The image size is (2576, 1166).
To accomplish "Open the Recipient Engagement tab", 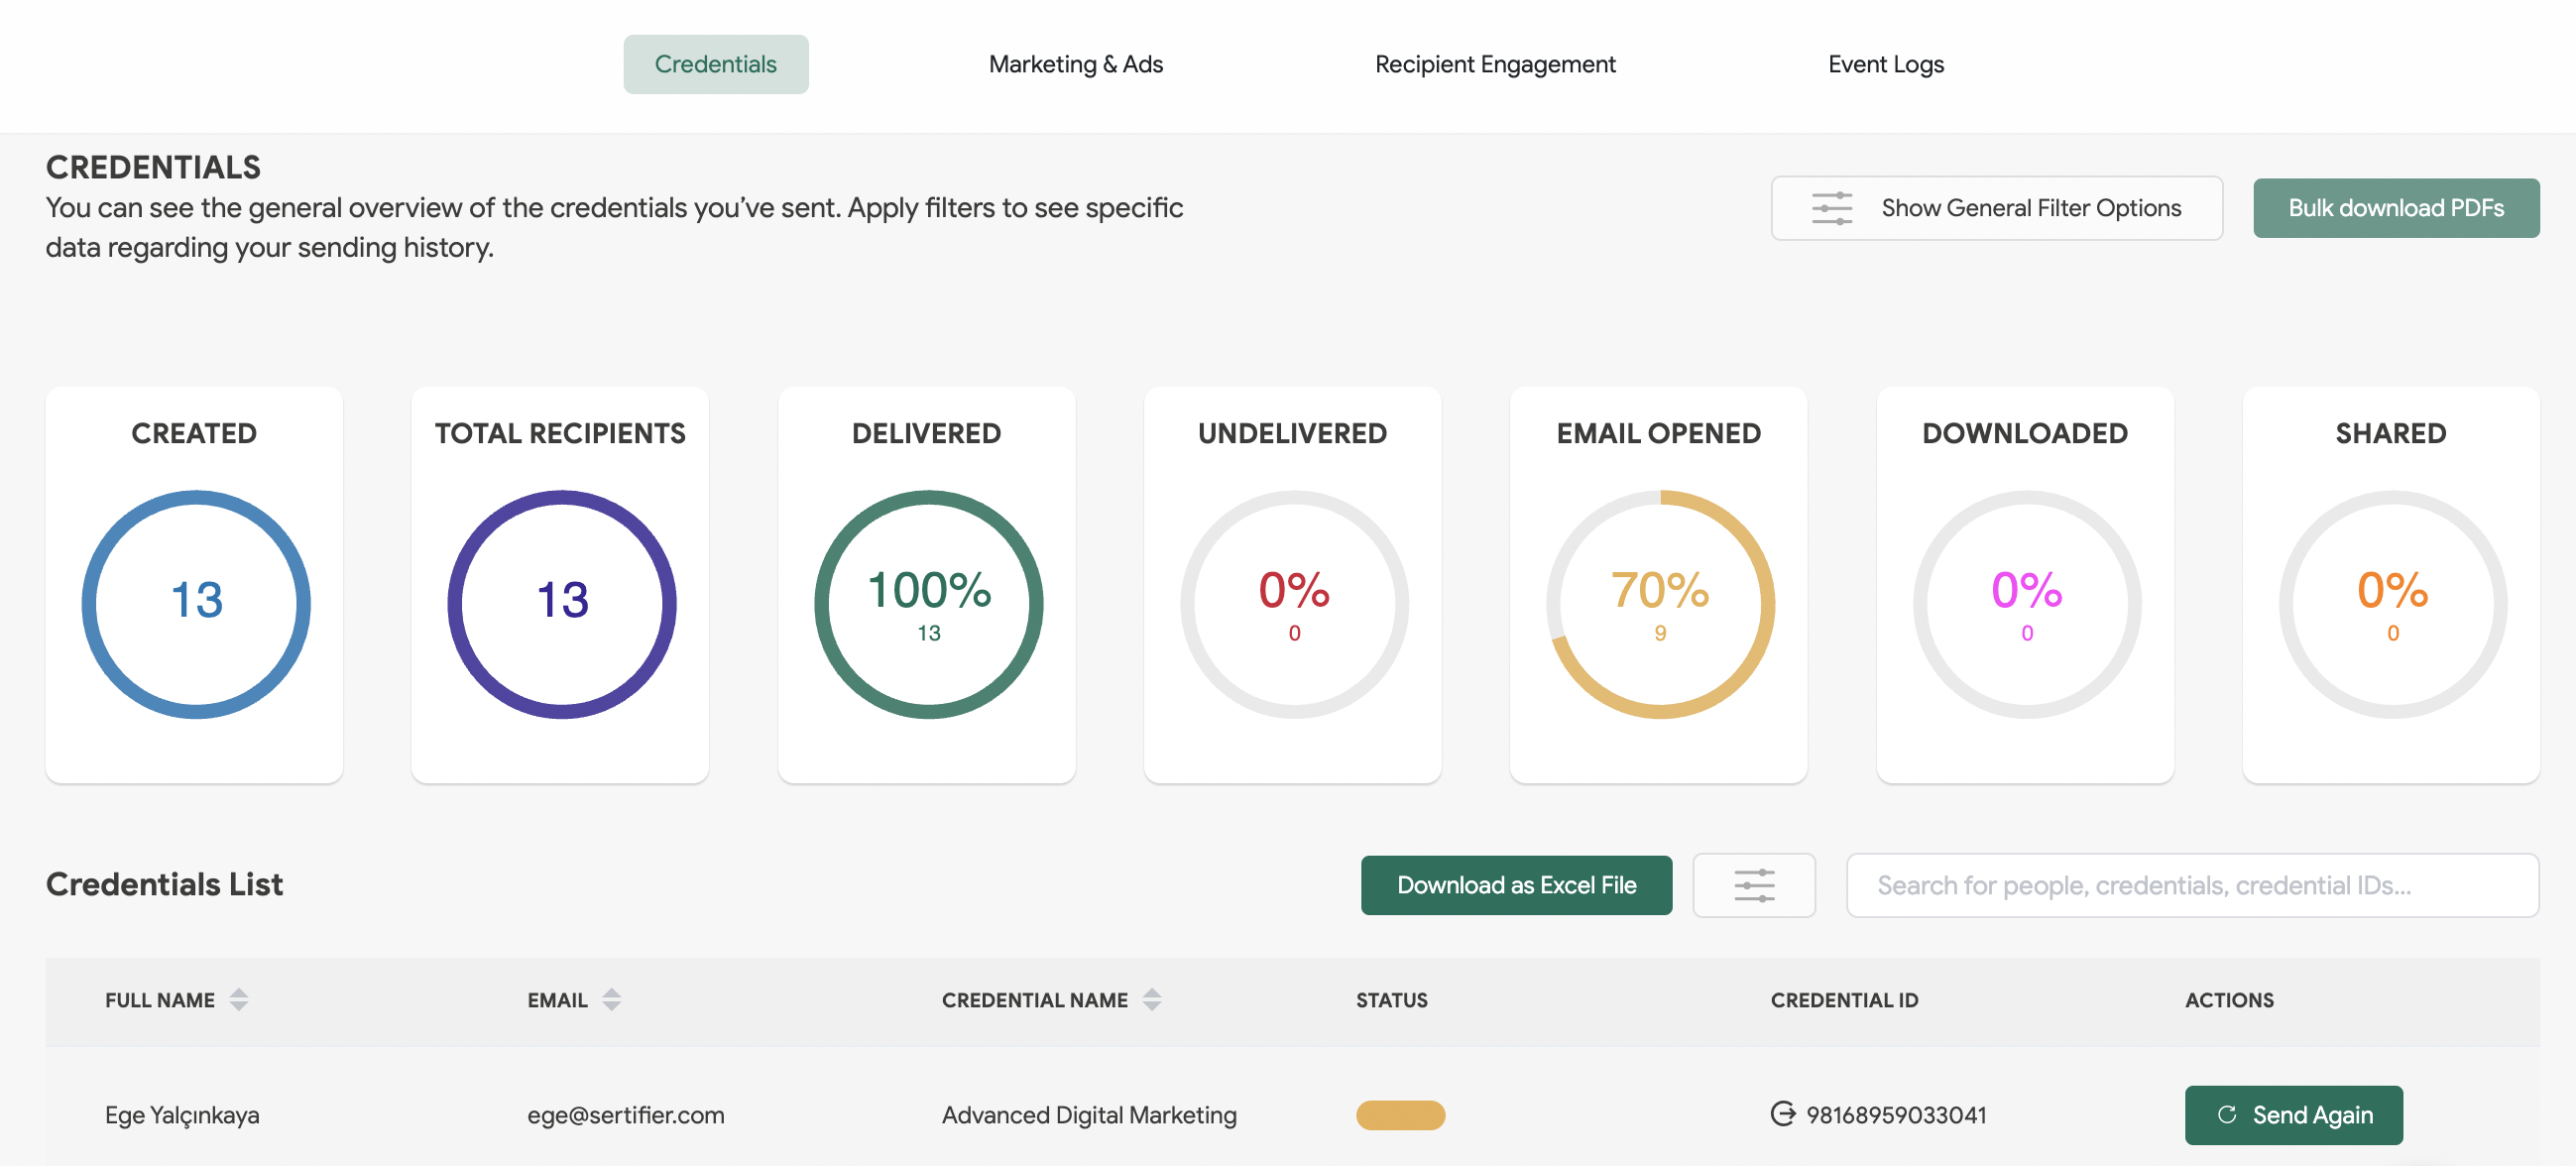I will coord(1494,64).
